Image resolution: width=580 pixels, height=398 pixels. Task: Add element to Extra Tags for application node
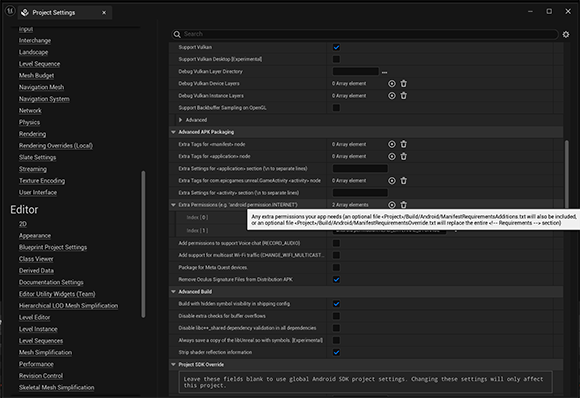(392, 156)
